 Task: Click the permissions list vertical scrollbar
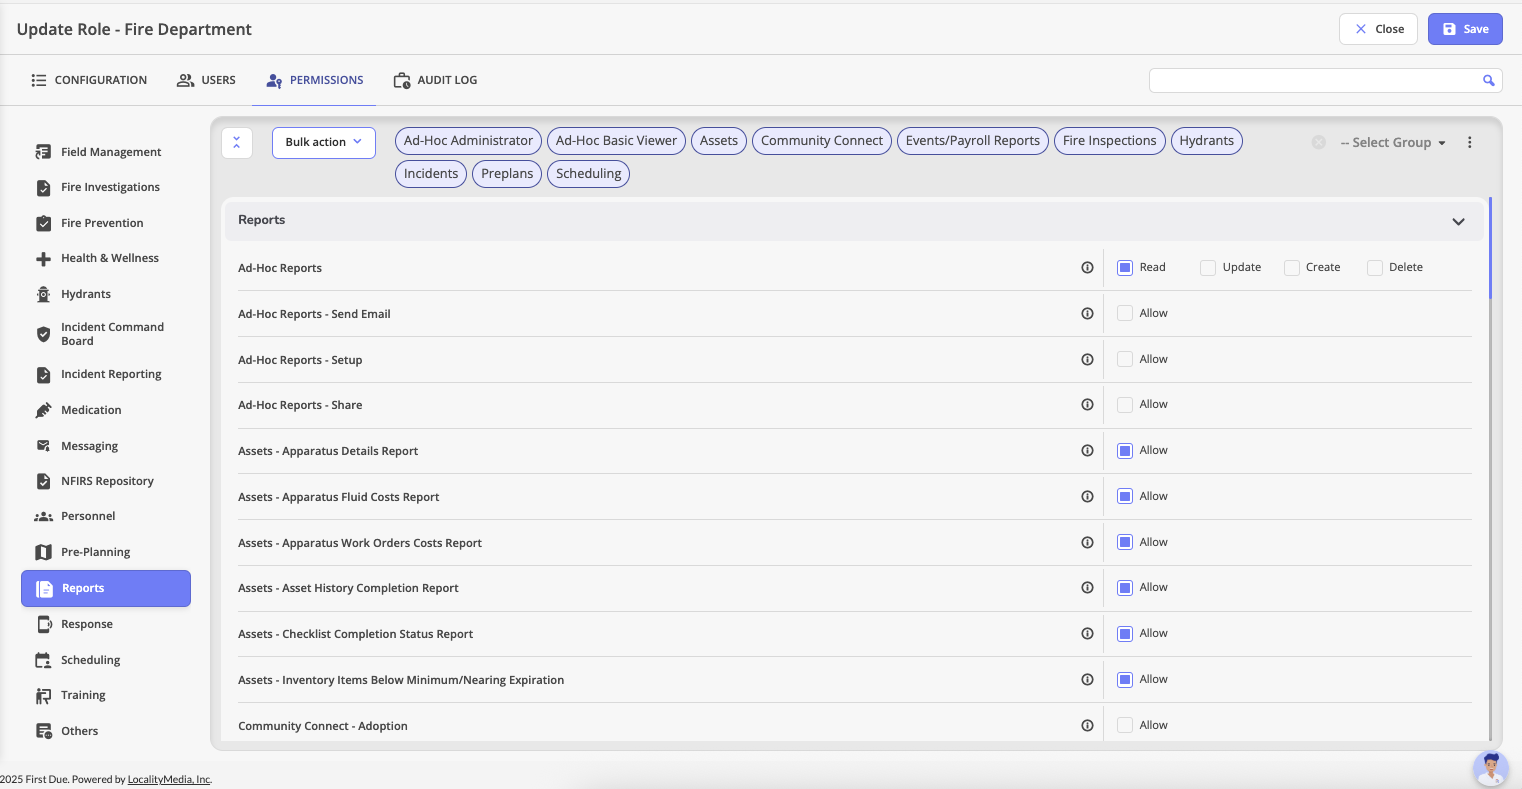tap(1490, 250)
